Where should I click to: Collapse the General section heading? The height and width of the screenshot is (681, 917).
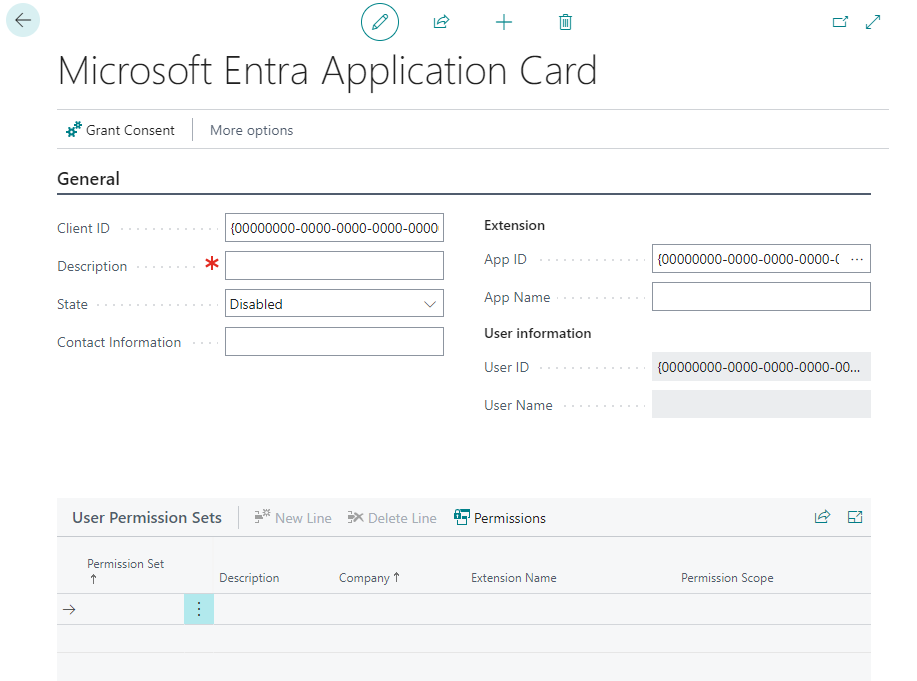(89, 179)
